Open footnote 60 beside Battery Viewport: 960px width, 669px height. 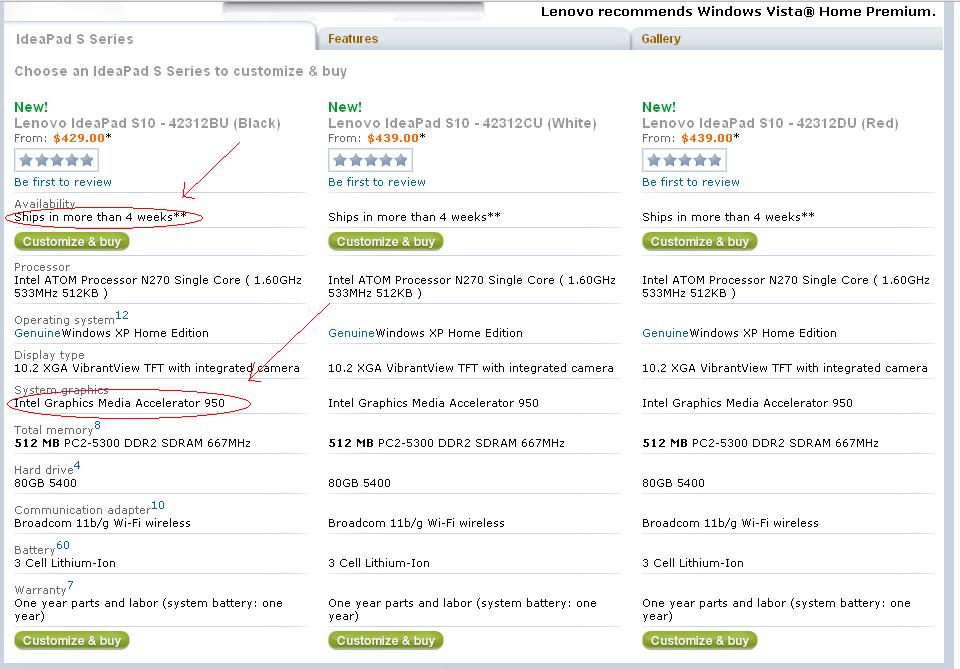(x=63, y=545)
